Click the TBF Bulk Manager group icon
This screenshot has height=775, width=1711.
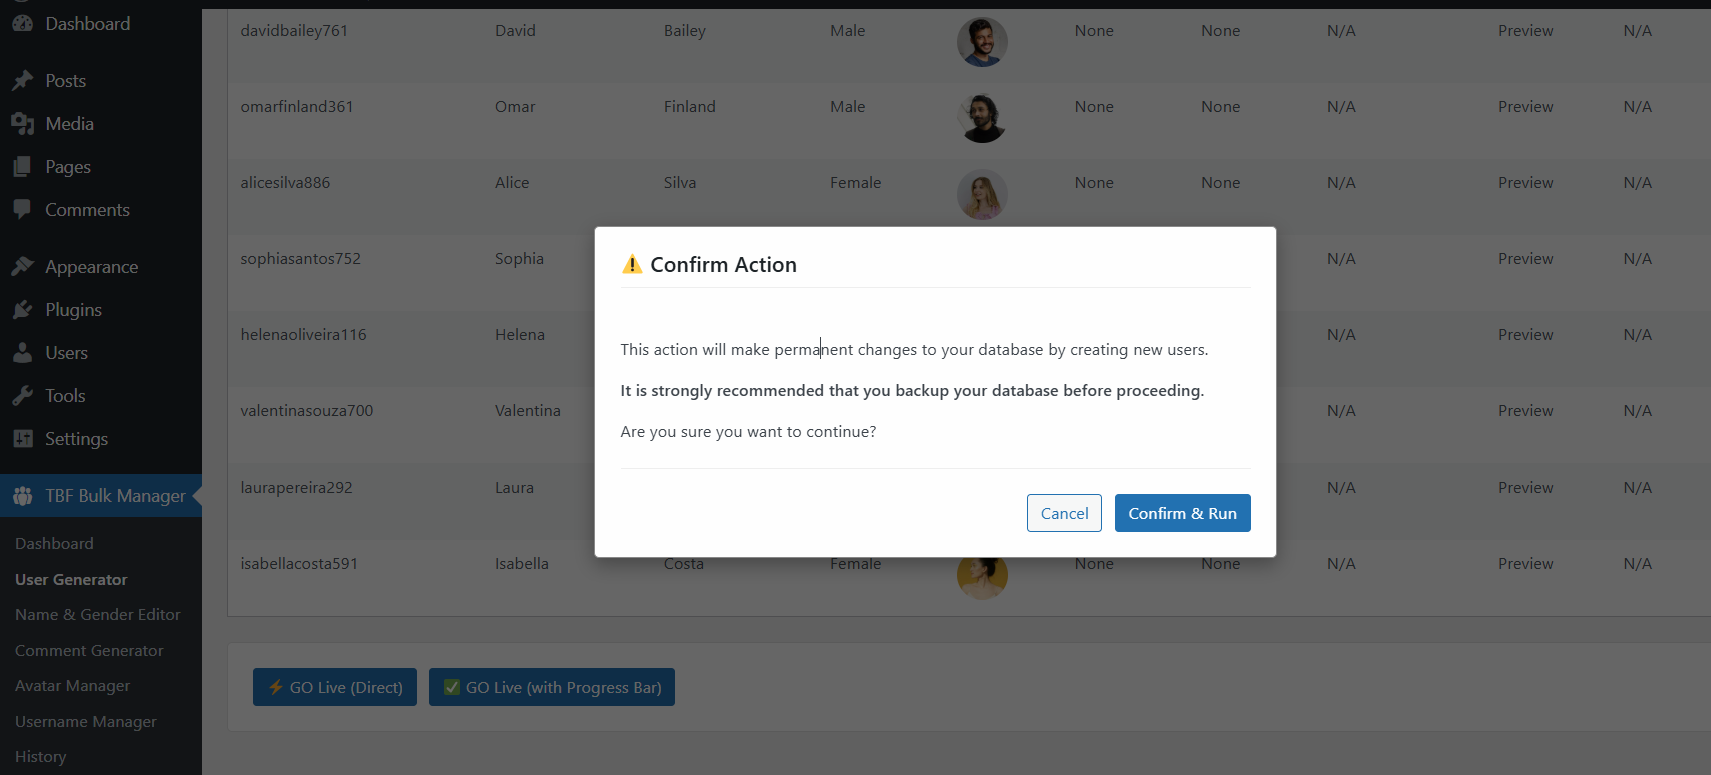(x=22, y=496)
